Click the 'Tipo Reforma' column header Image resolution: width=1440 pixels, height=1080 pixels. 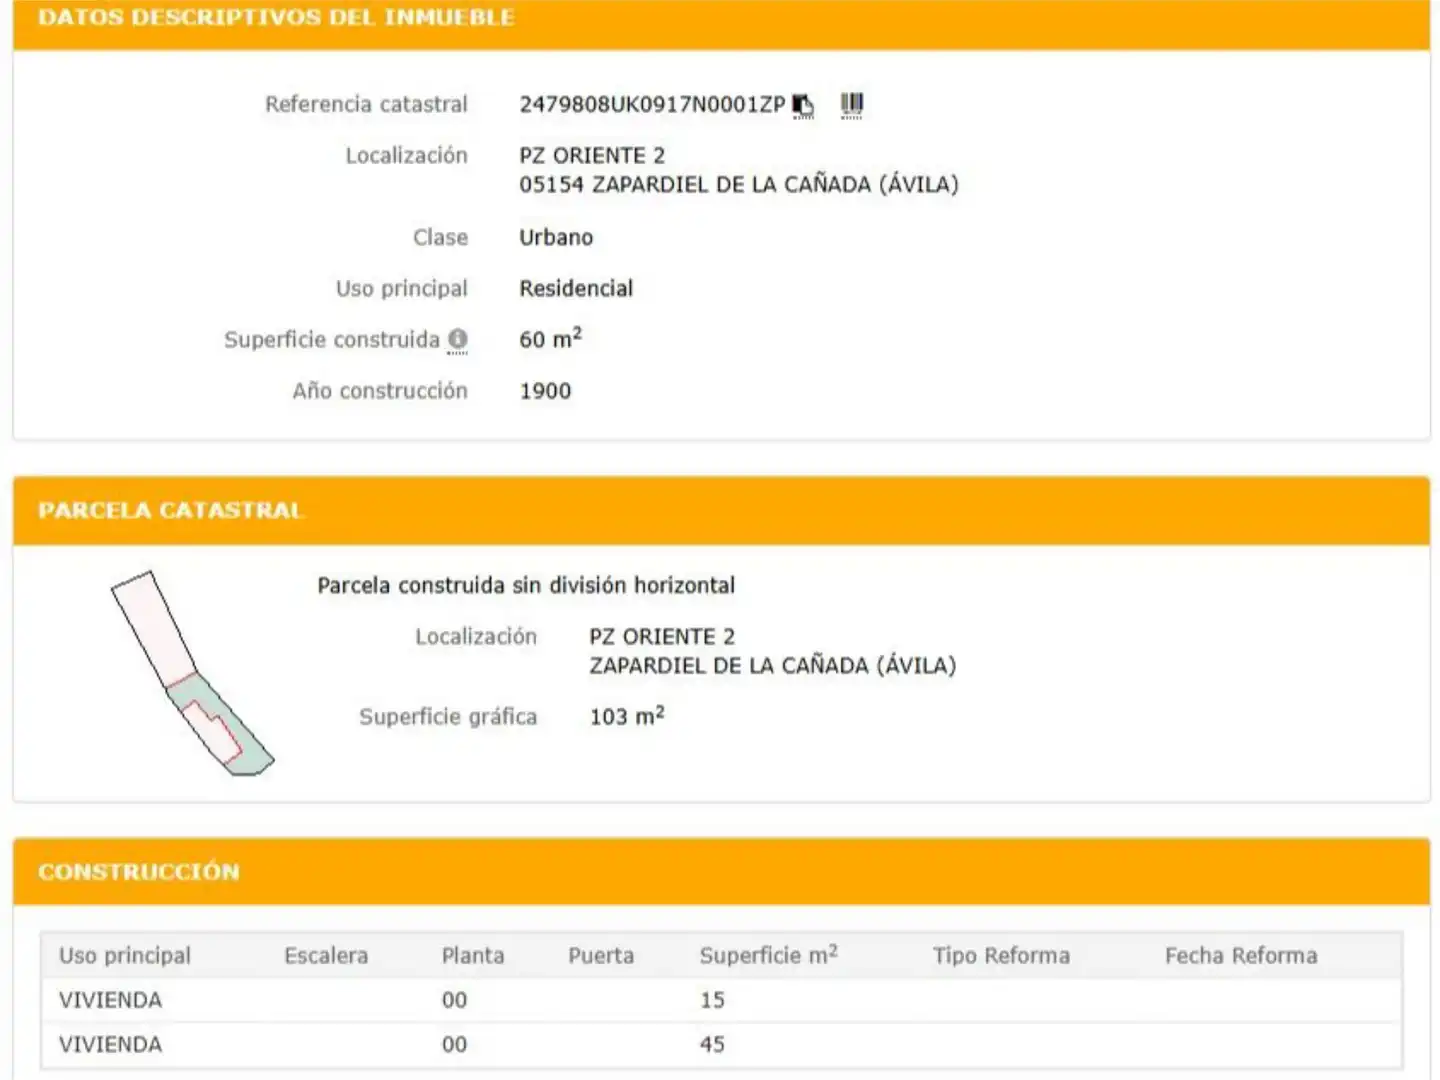pos(1001,956)
